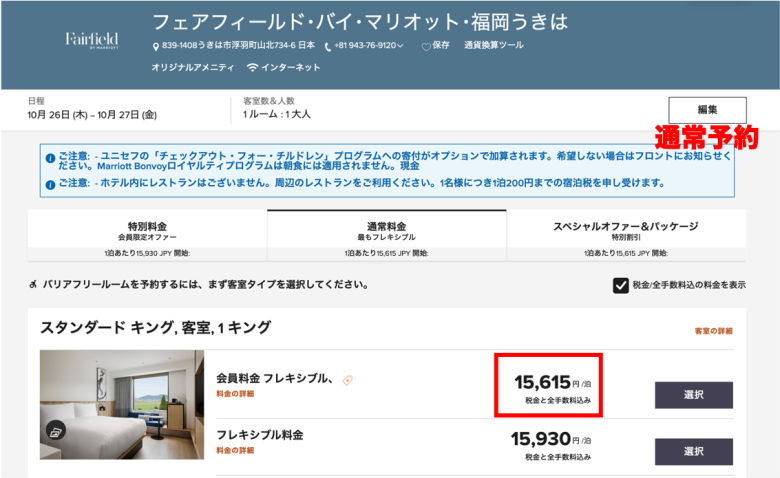Click the 編集 edit button
Screen dimensions: 780x478
pos(707,110)
